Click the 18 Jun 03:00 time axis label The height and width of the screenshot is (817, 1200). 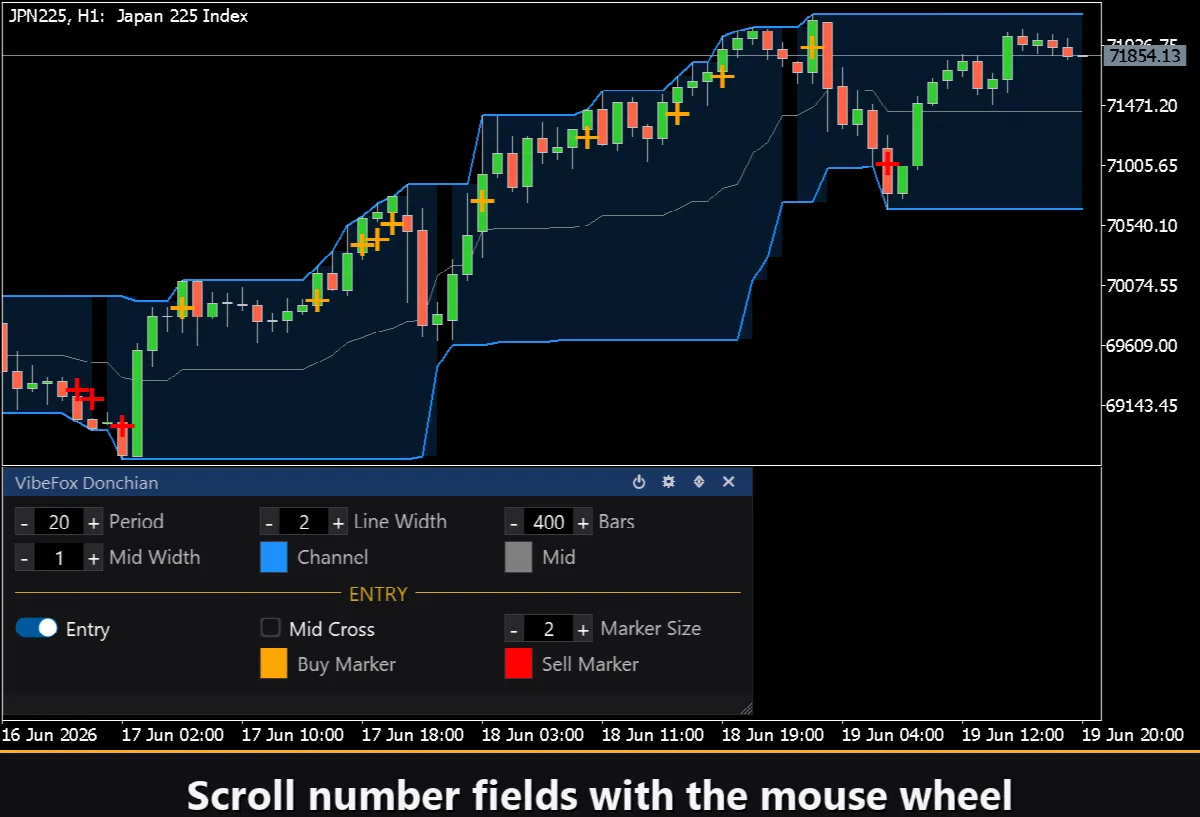532,735
